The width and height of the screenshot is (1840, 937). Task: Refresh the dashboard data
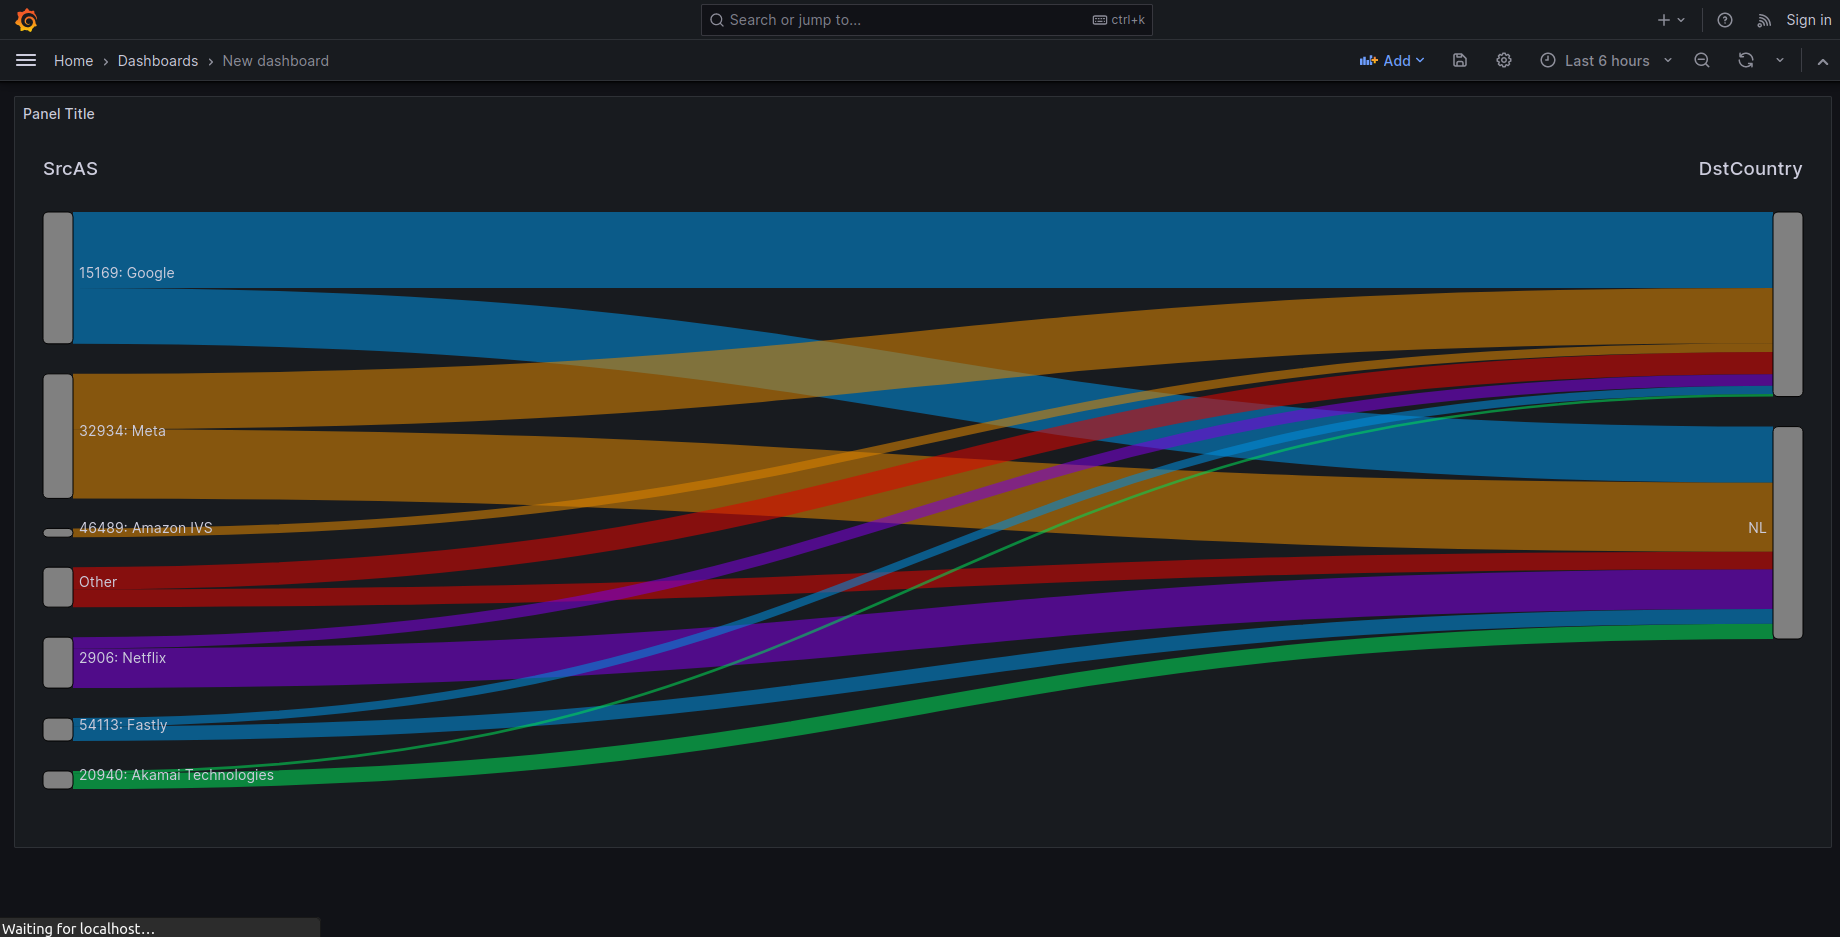(1745, 60)
